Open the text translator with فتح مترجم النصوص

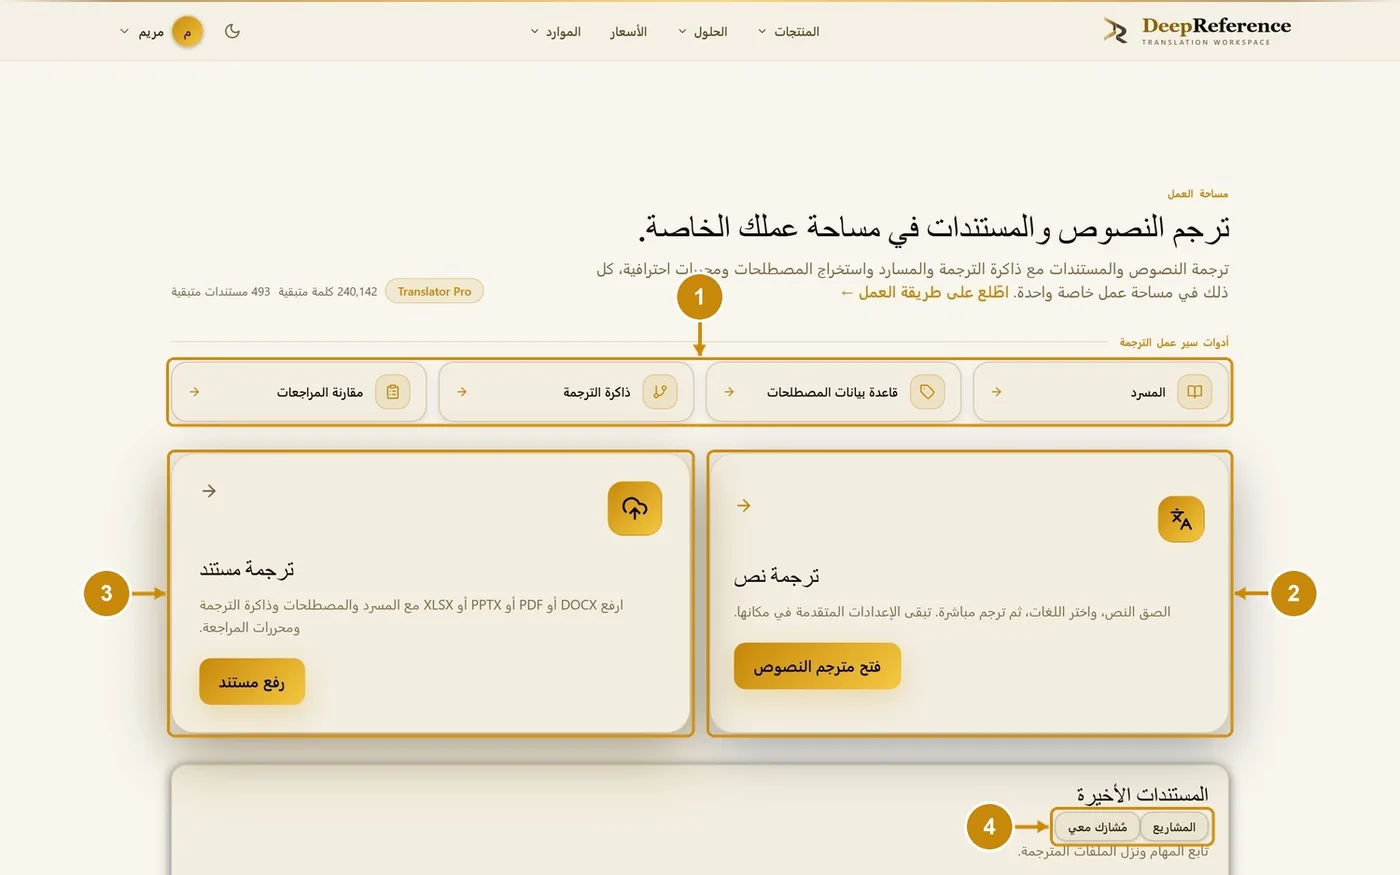[817, 666]
